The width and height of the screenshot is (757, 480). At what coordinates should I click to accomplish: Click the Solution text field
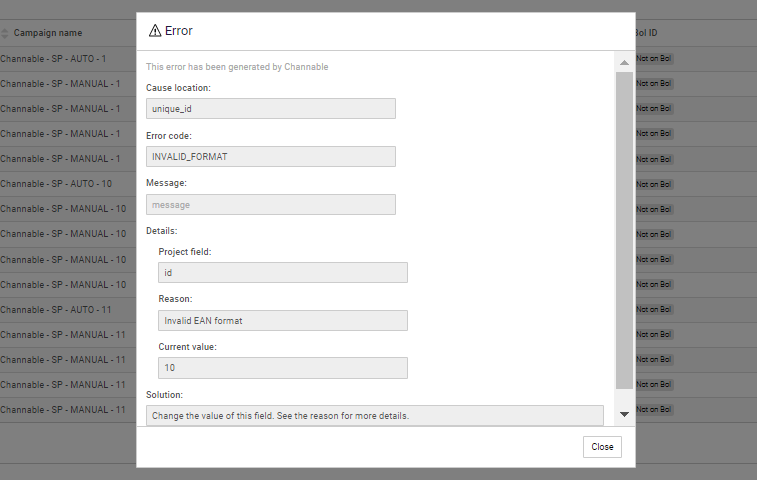tap(374, 415)
